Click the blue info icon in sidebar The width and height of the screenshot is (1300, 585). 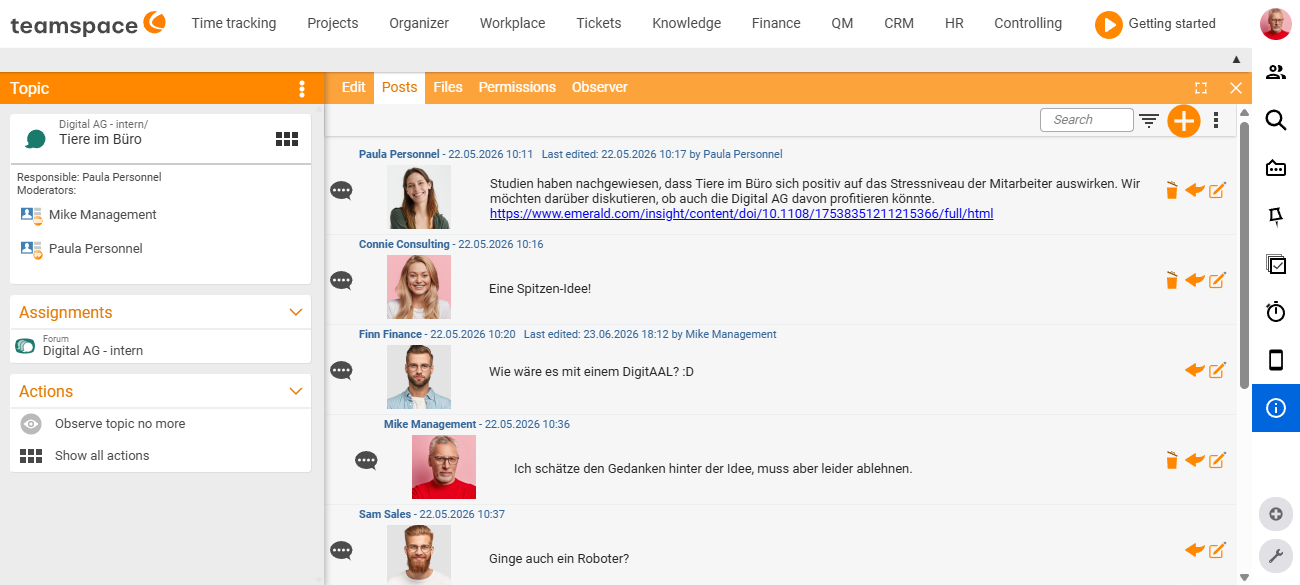[1276, 408]
